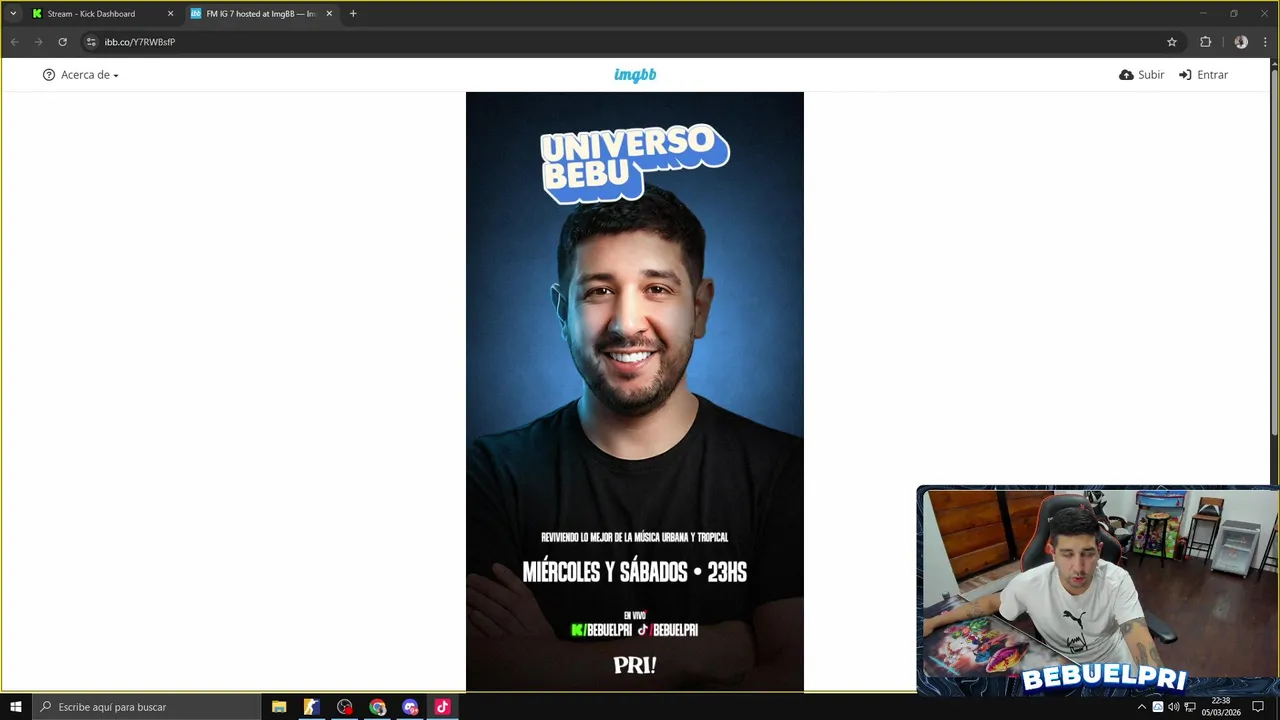Close the Stream - Kick Dashboard tab
Screen dimensions: 1280x720
click(170, 14)
